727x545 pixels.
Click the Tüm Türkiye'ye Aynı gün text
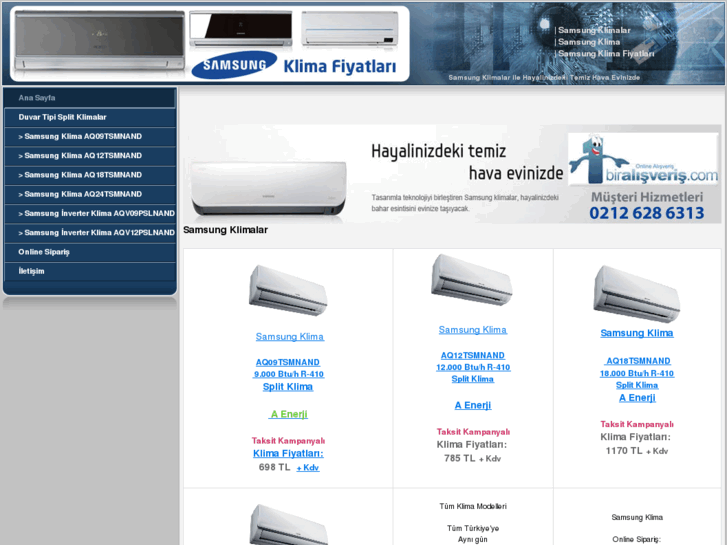[473, 534]
